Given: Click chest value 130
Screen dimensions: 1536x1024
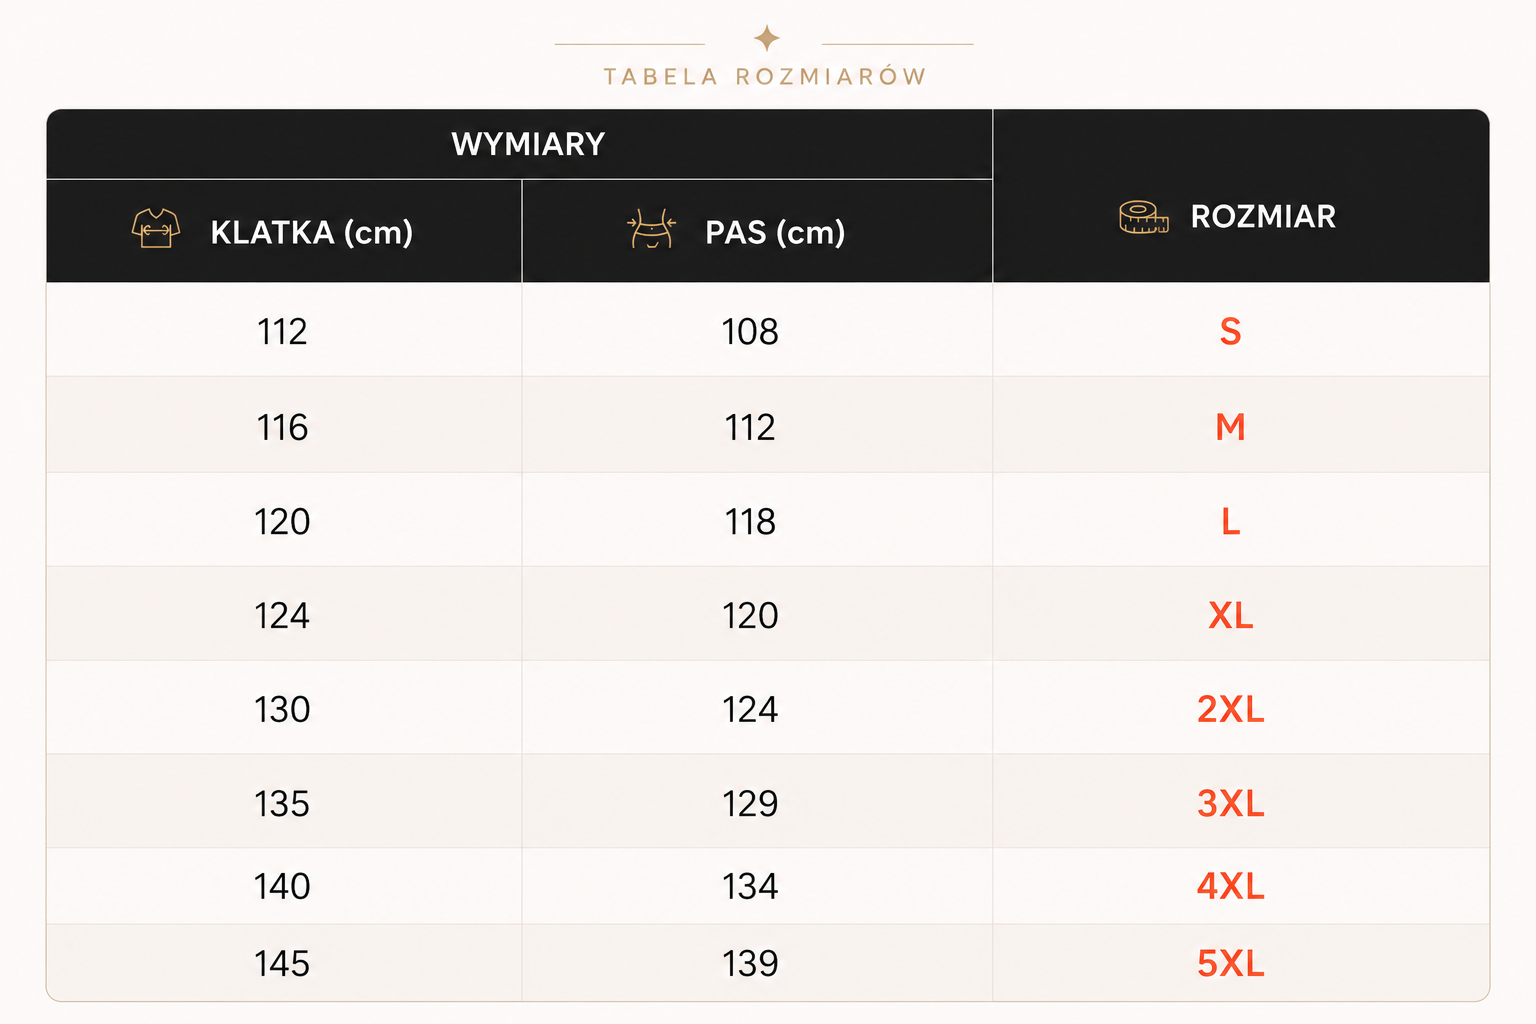Looking at the screenshot, I should pos(282,709).
